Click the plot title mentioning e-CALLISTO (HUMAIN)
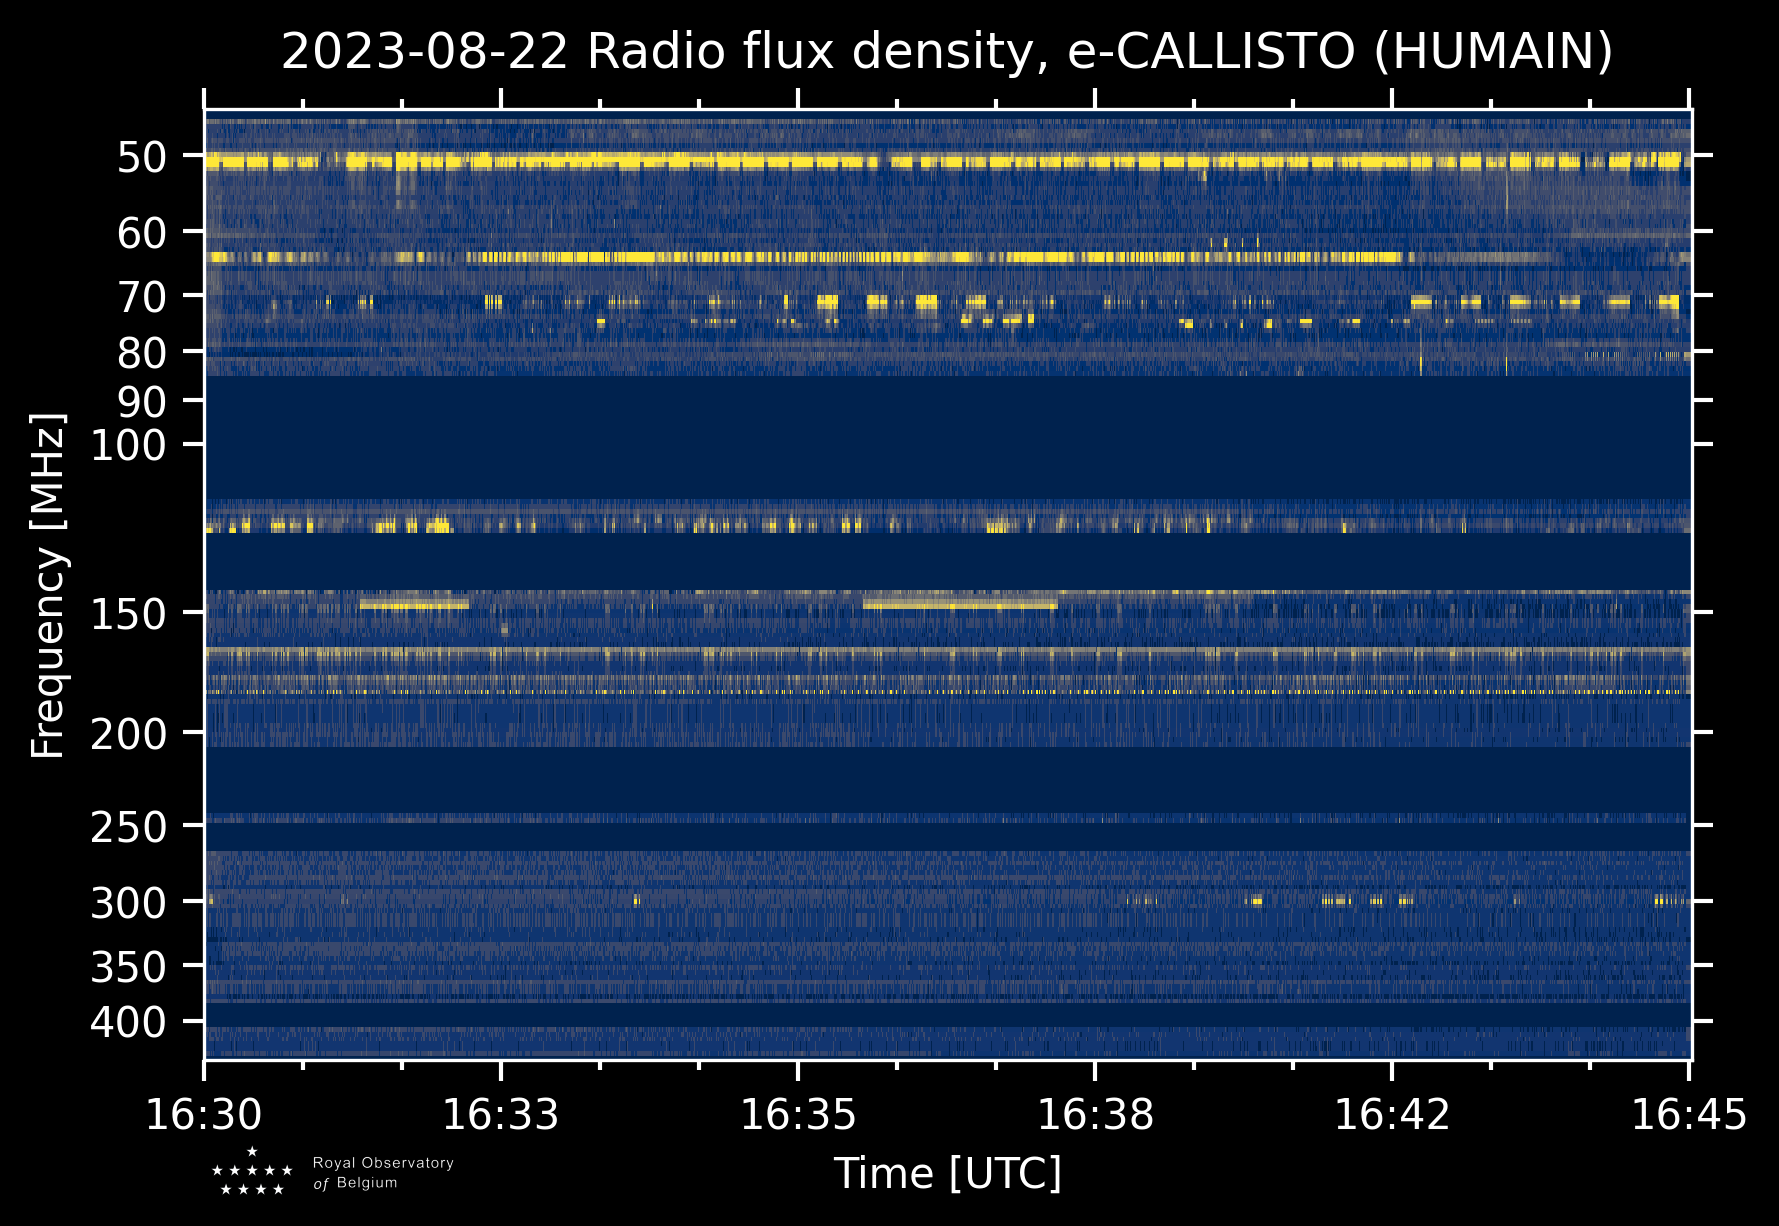 [947, 52]
